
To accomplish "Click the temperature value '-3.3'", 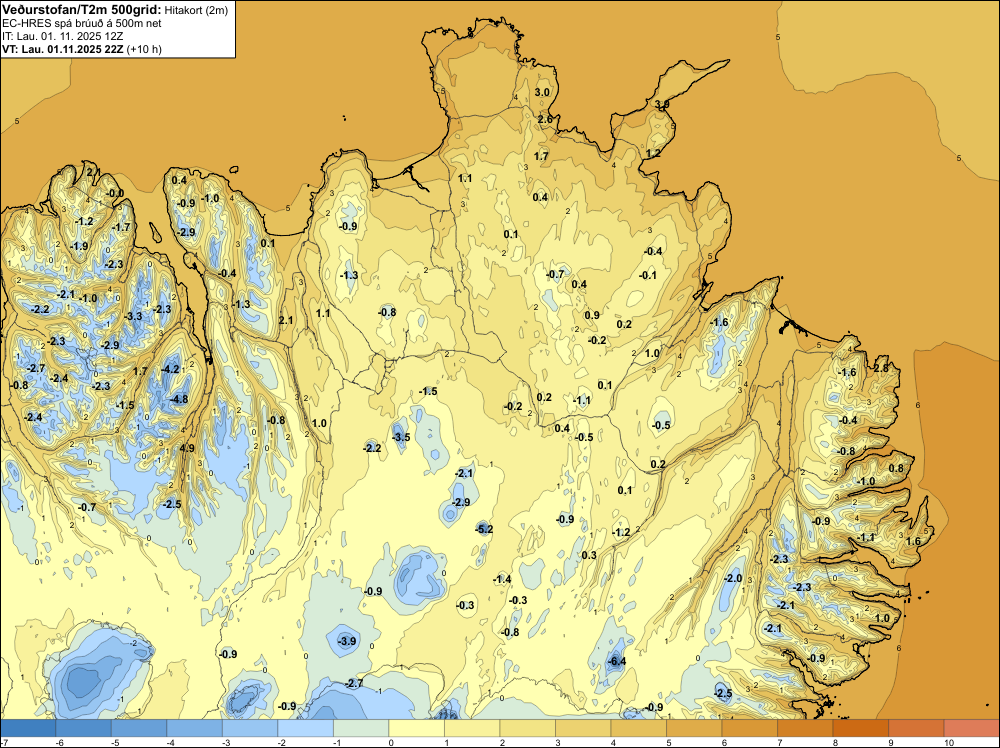I will click(x=133, y=316).
